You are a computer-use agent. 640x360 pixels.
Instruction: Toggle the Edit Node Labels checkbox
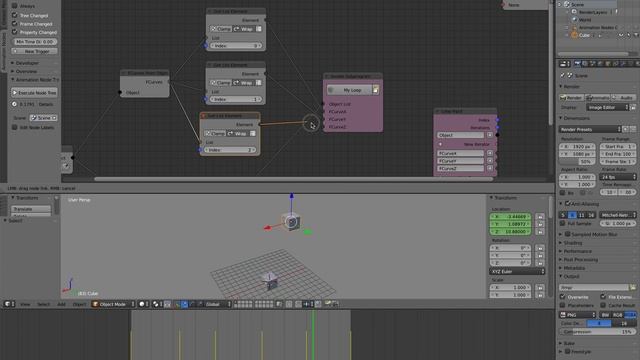pos(15,127)
